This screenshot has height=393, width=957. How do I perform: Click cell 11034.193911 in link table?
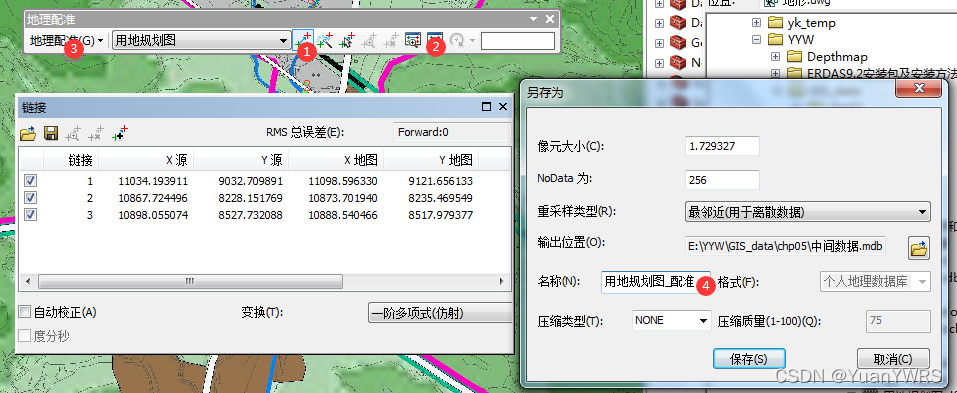(x=153, y=181)
